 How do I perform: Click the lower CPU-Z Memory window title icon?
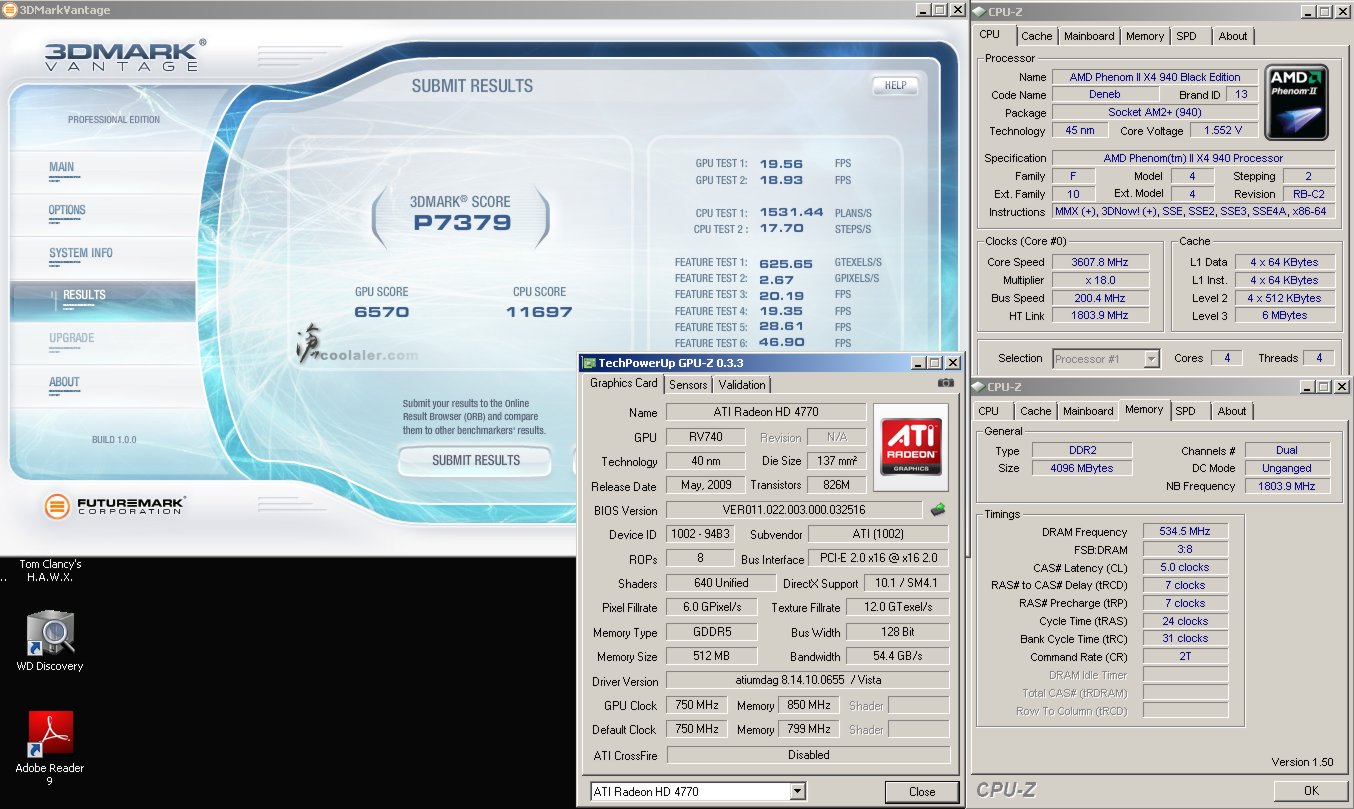(x=979, y=386)
